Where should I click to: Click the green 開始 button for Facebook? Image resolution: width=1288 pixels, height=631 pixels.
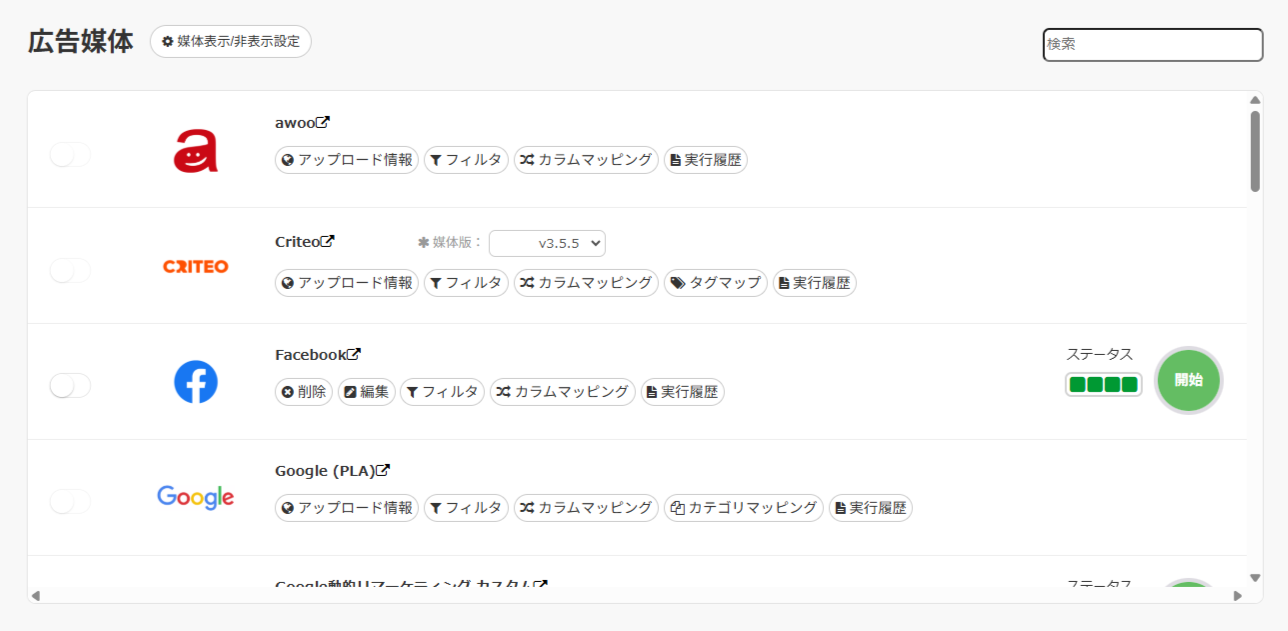(1189, 380)
